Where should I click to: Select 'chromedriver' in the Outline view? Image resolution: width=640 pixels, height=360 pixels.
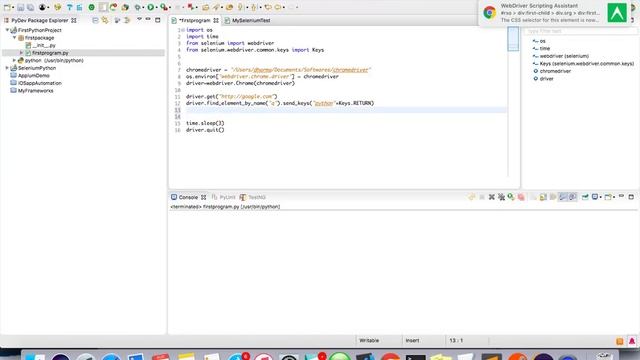click(x=552, y=71)
